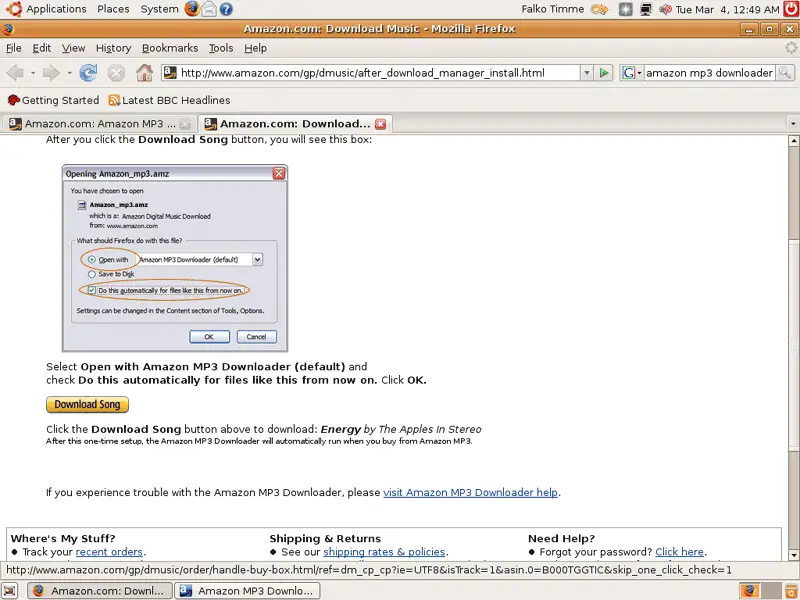Image resolution: width=800 pixels, height=600 pixels.
Task: Reload the current Amazon page
Action: [x=88, y=73]
